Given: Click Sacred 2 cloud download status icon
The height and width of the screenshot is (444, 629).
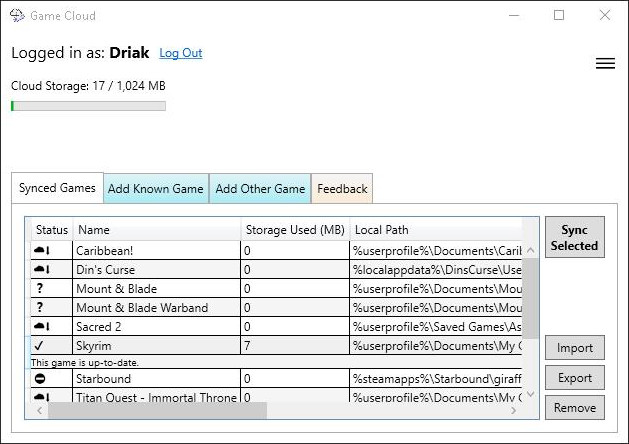Looking at the screenshot, I should [42, 326].
